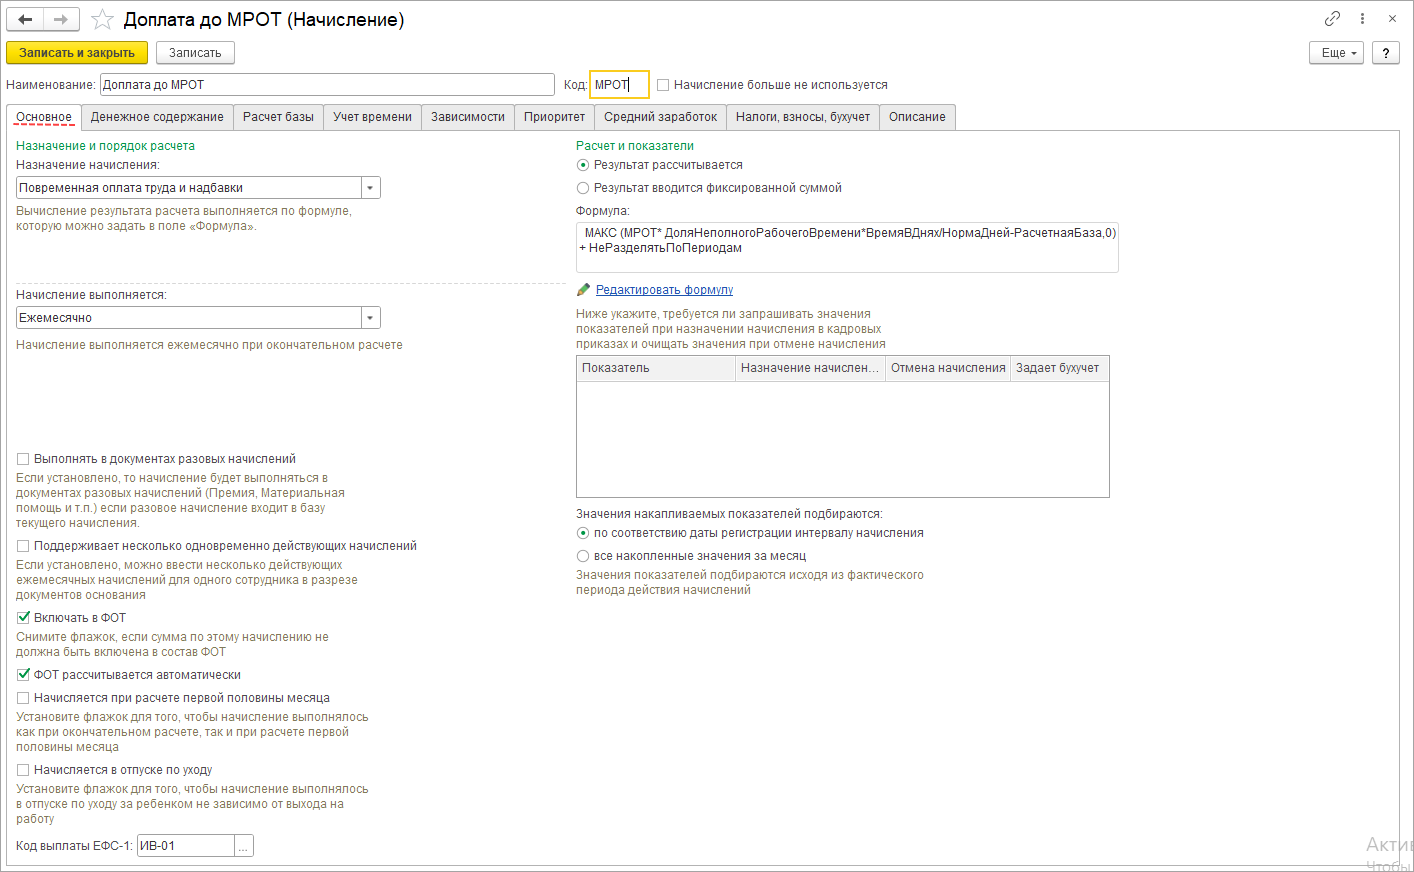
Task: Open help with the question mark button
Action: coord(1385,53)
